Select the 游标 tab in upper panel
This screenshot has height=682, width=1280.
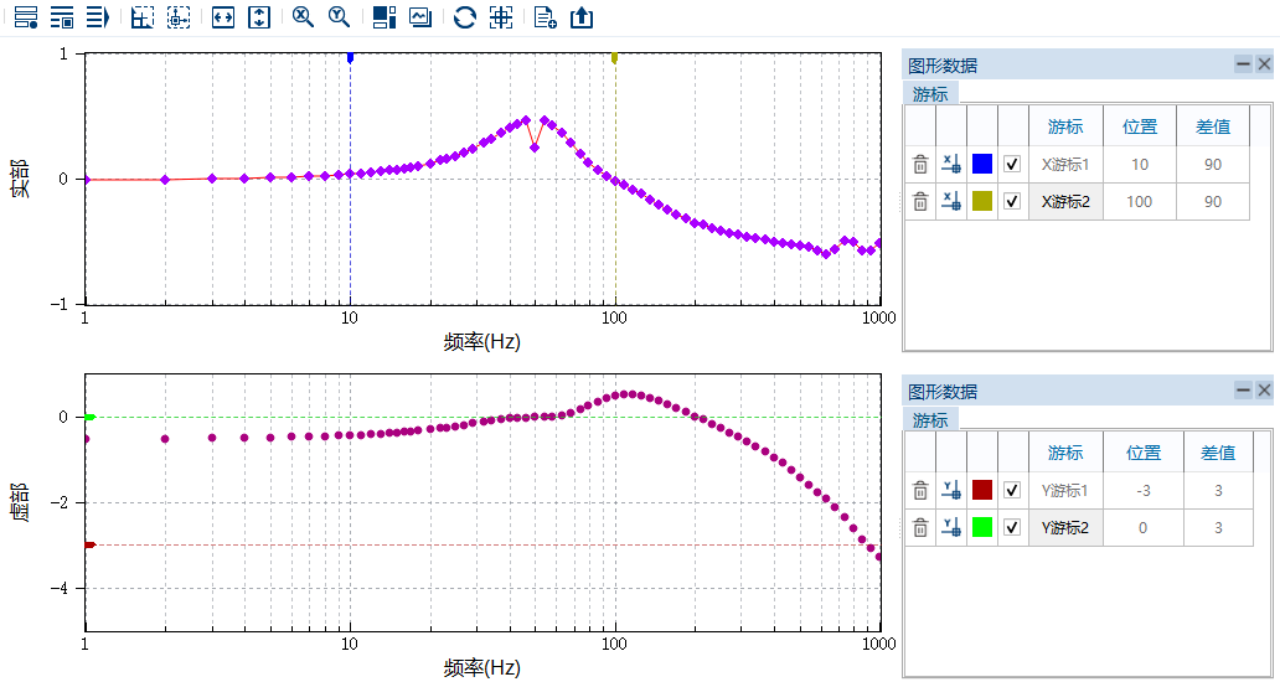[x=930, y=94]
